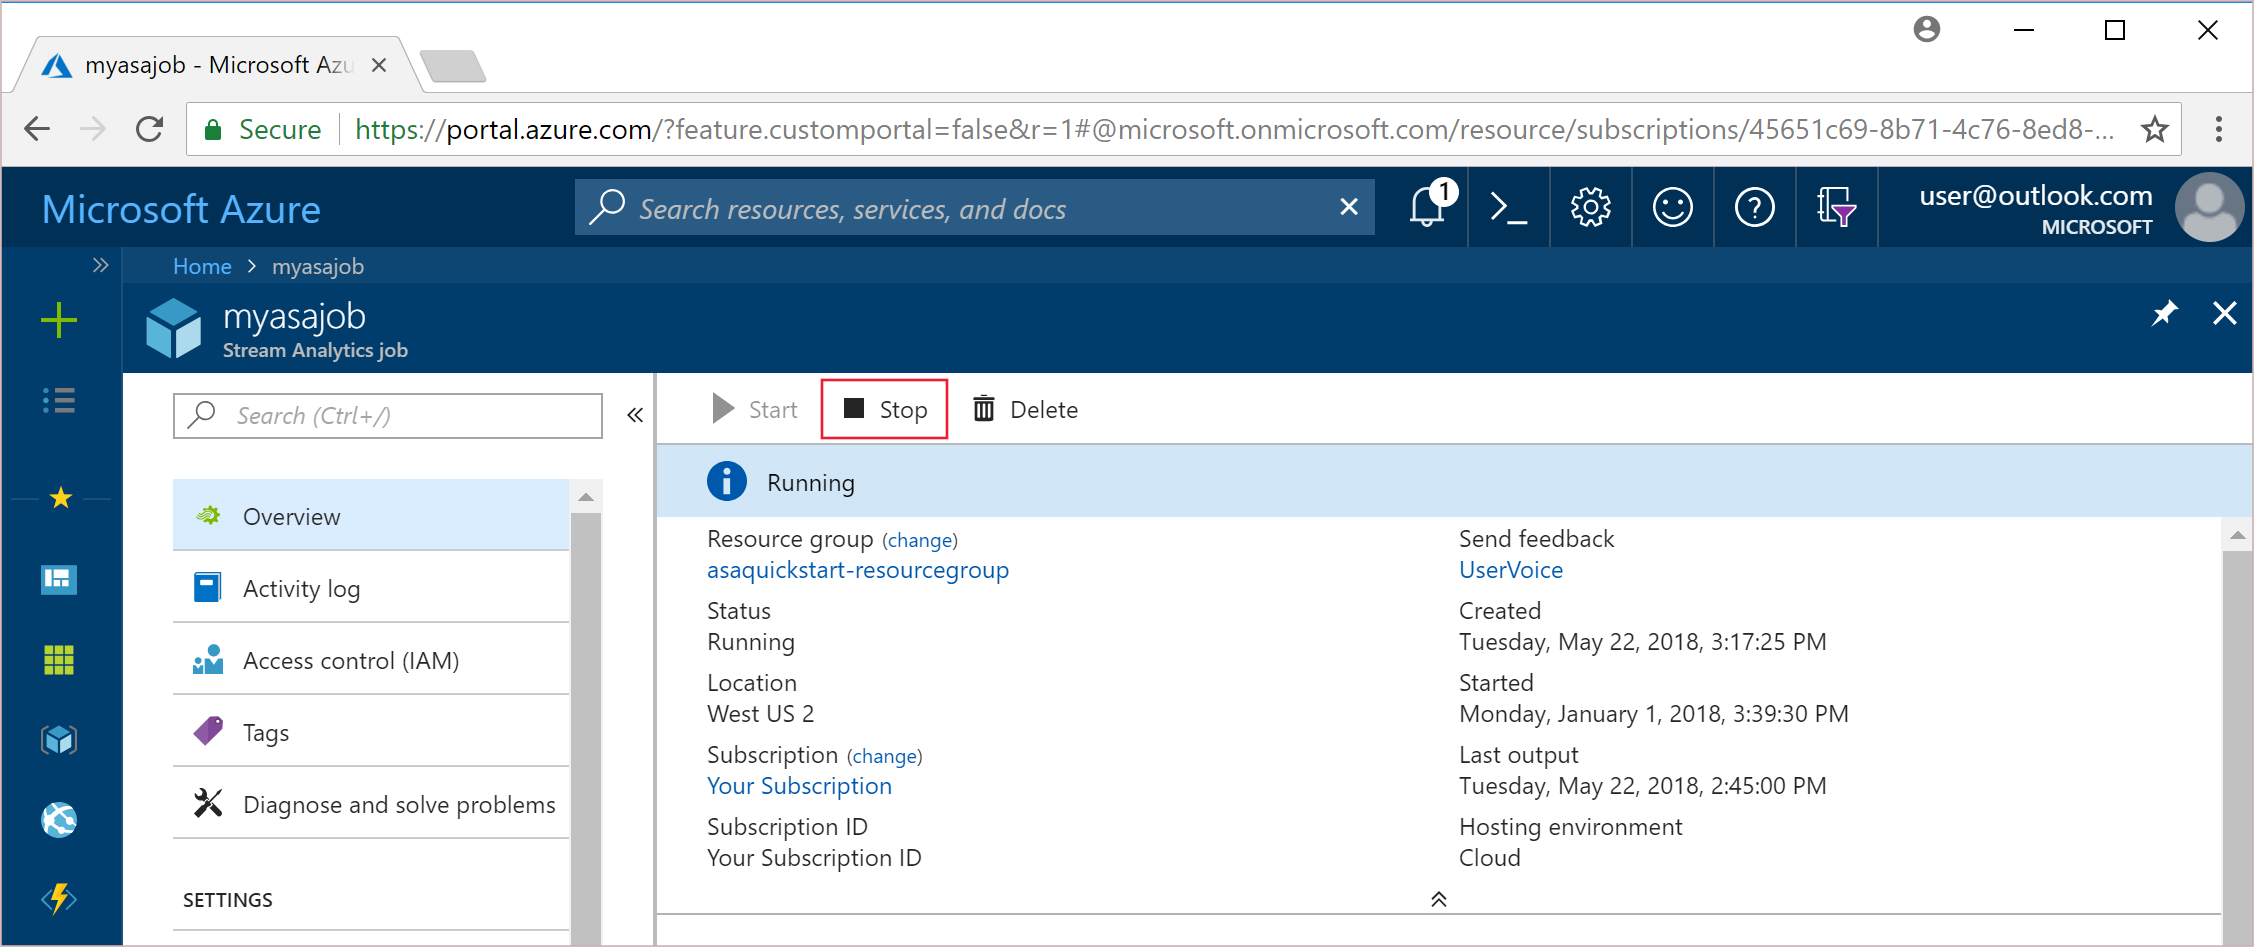Open the help question mark menu

1755,207
